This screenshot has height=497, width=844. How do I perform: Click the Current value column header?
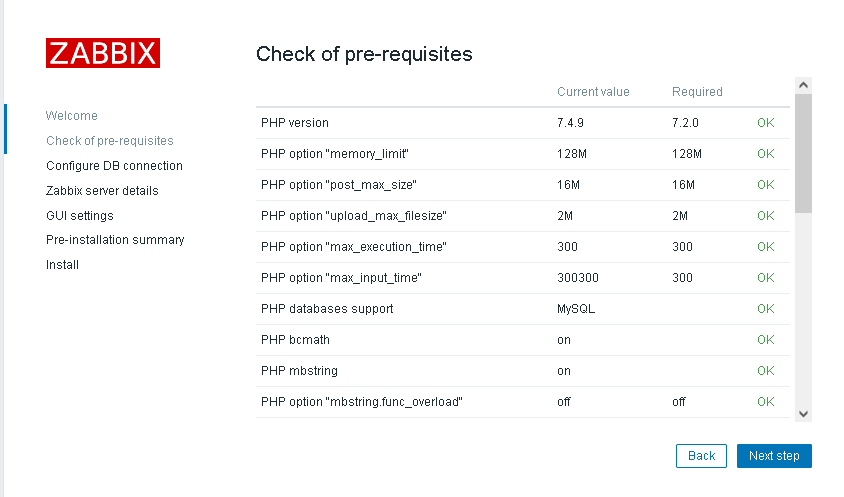click(x=593, y=92)
